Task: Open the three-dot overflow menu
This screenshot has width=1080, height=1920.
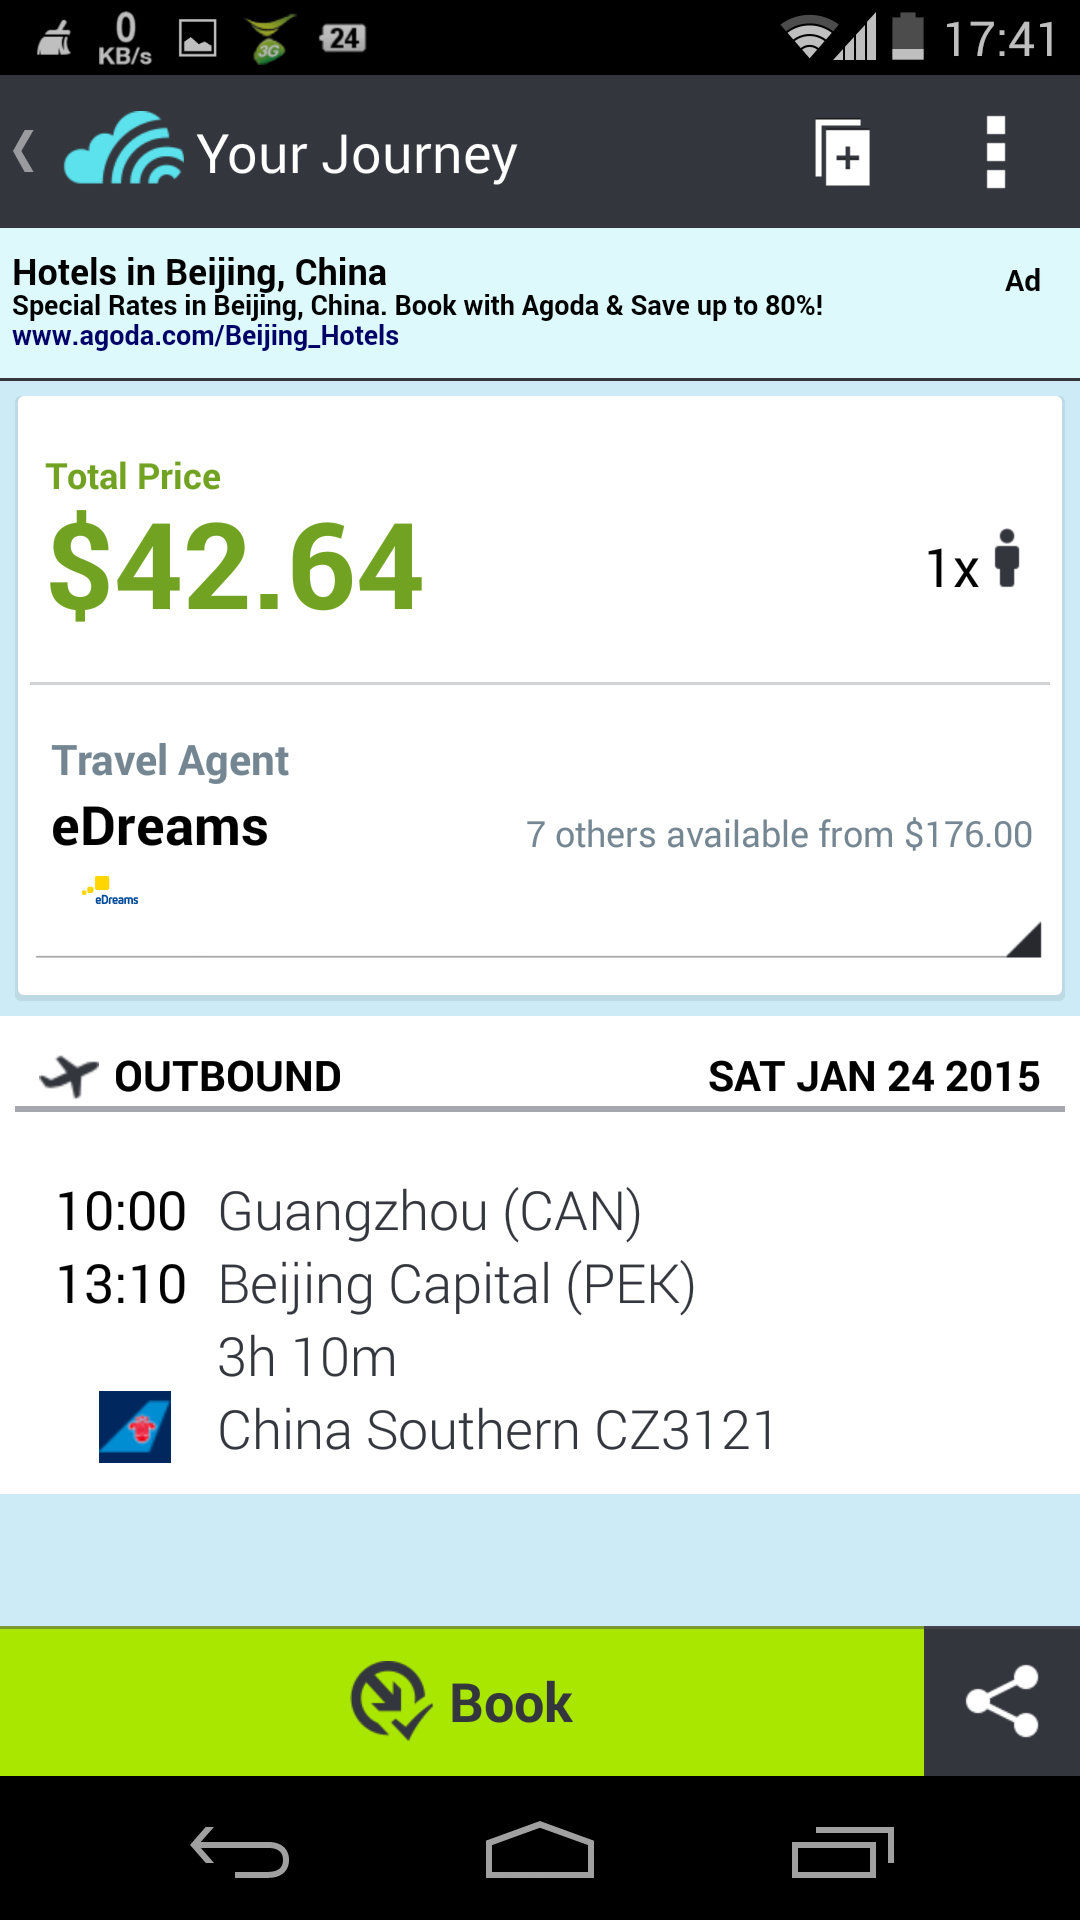Action: [x=995, y=152]
